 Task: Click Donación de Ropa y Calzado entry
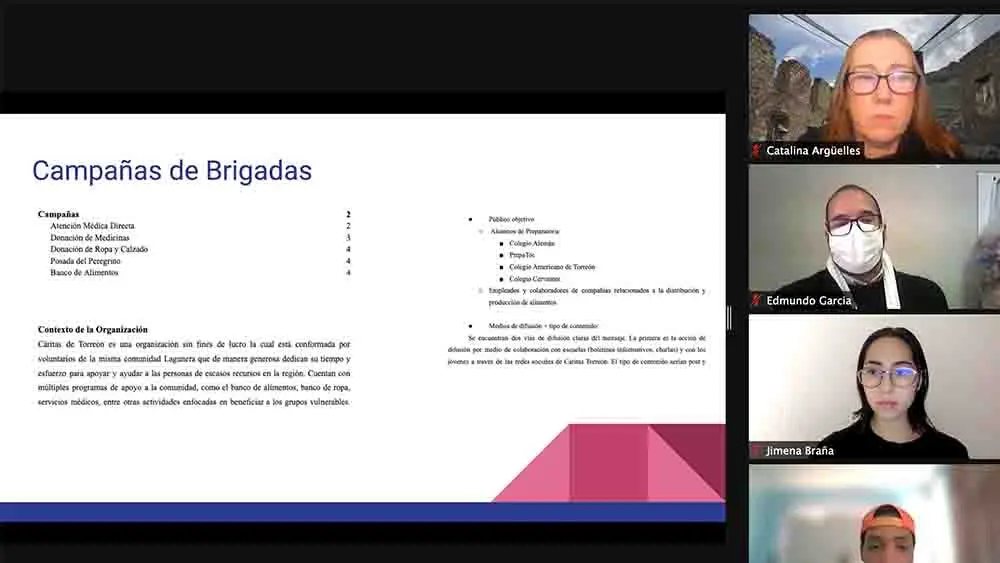coord(99,249)
